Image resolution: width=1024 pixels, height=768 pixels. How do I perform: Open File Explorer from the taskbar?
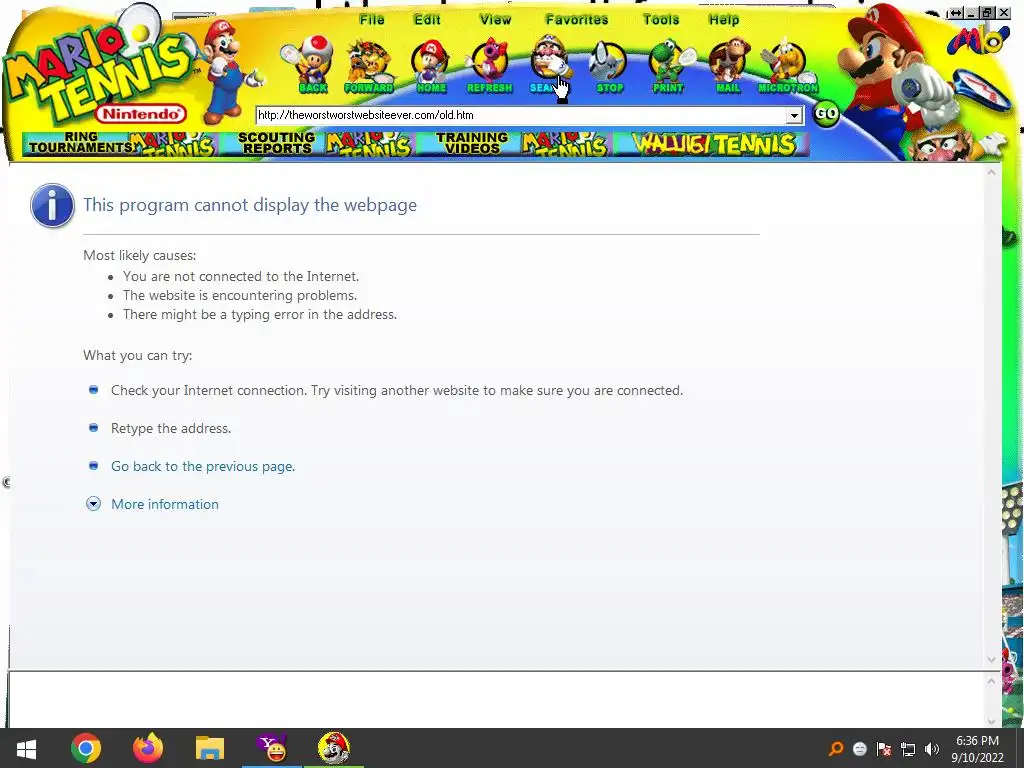tap(210, 748)
